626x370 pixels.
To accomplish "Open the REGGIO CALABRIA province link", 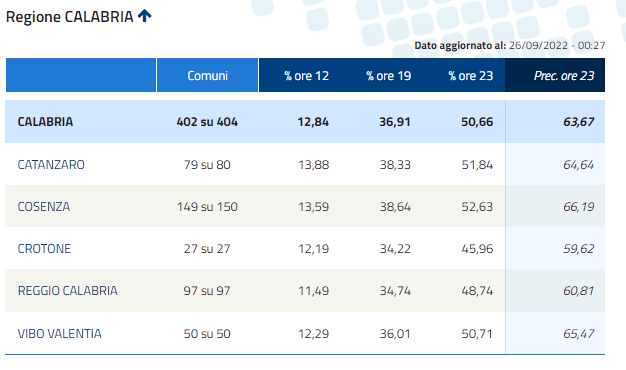I will point(67,291).
